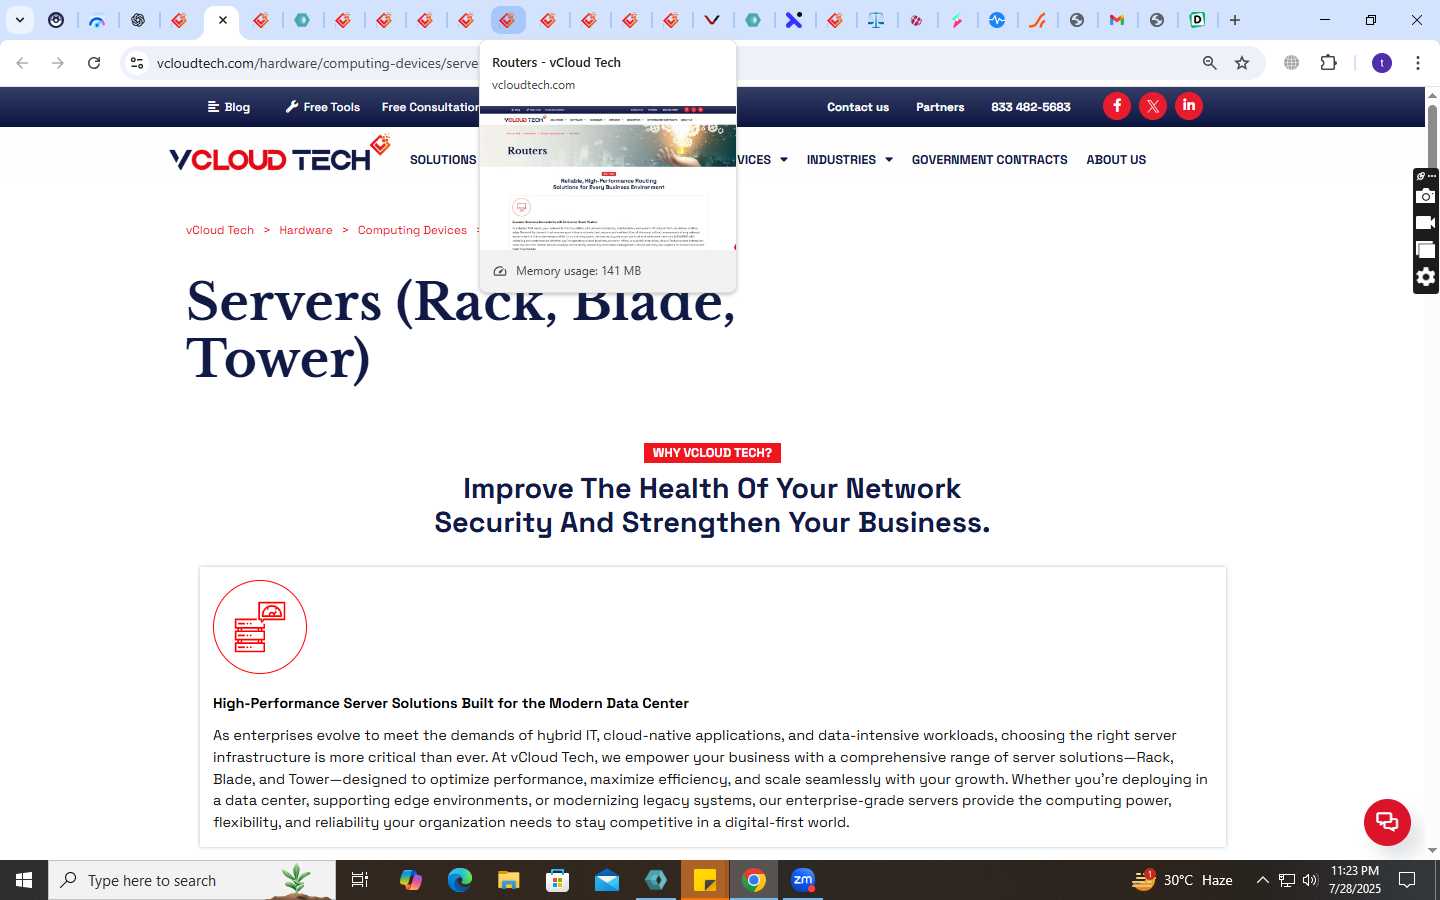
Task: Click the red live chat bubble icon
Action: coord(1387,822)
